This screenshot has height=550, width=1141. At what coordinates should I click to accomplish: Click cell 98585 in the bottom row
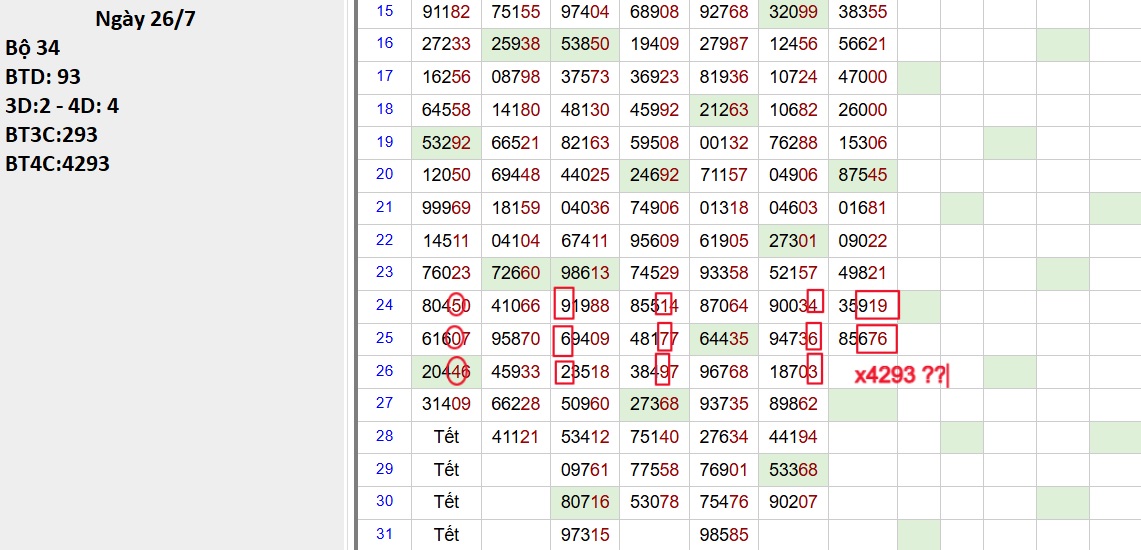tap(724, 535)
